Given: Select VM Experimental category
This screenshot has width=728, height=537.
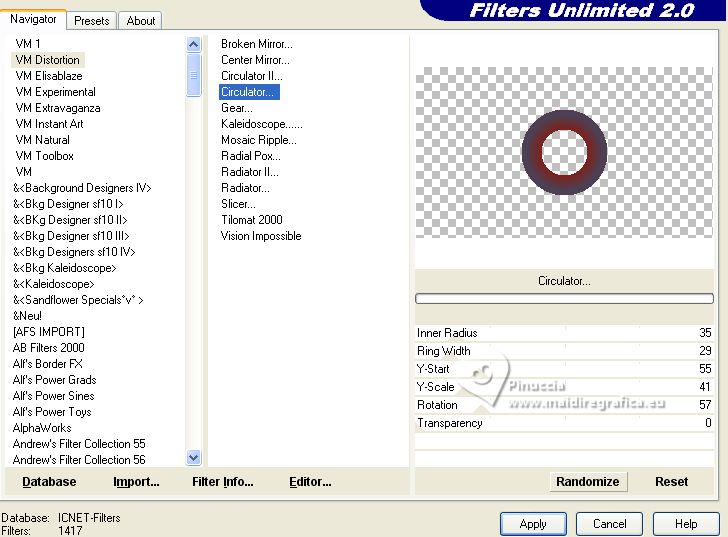Looking at the screenshot, I should (x=55, y=92).
